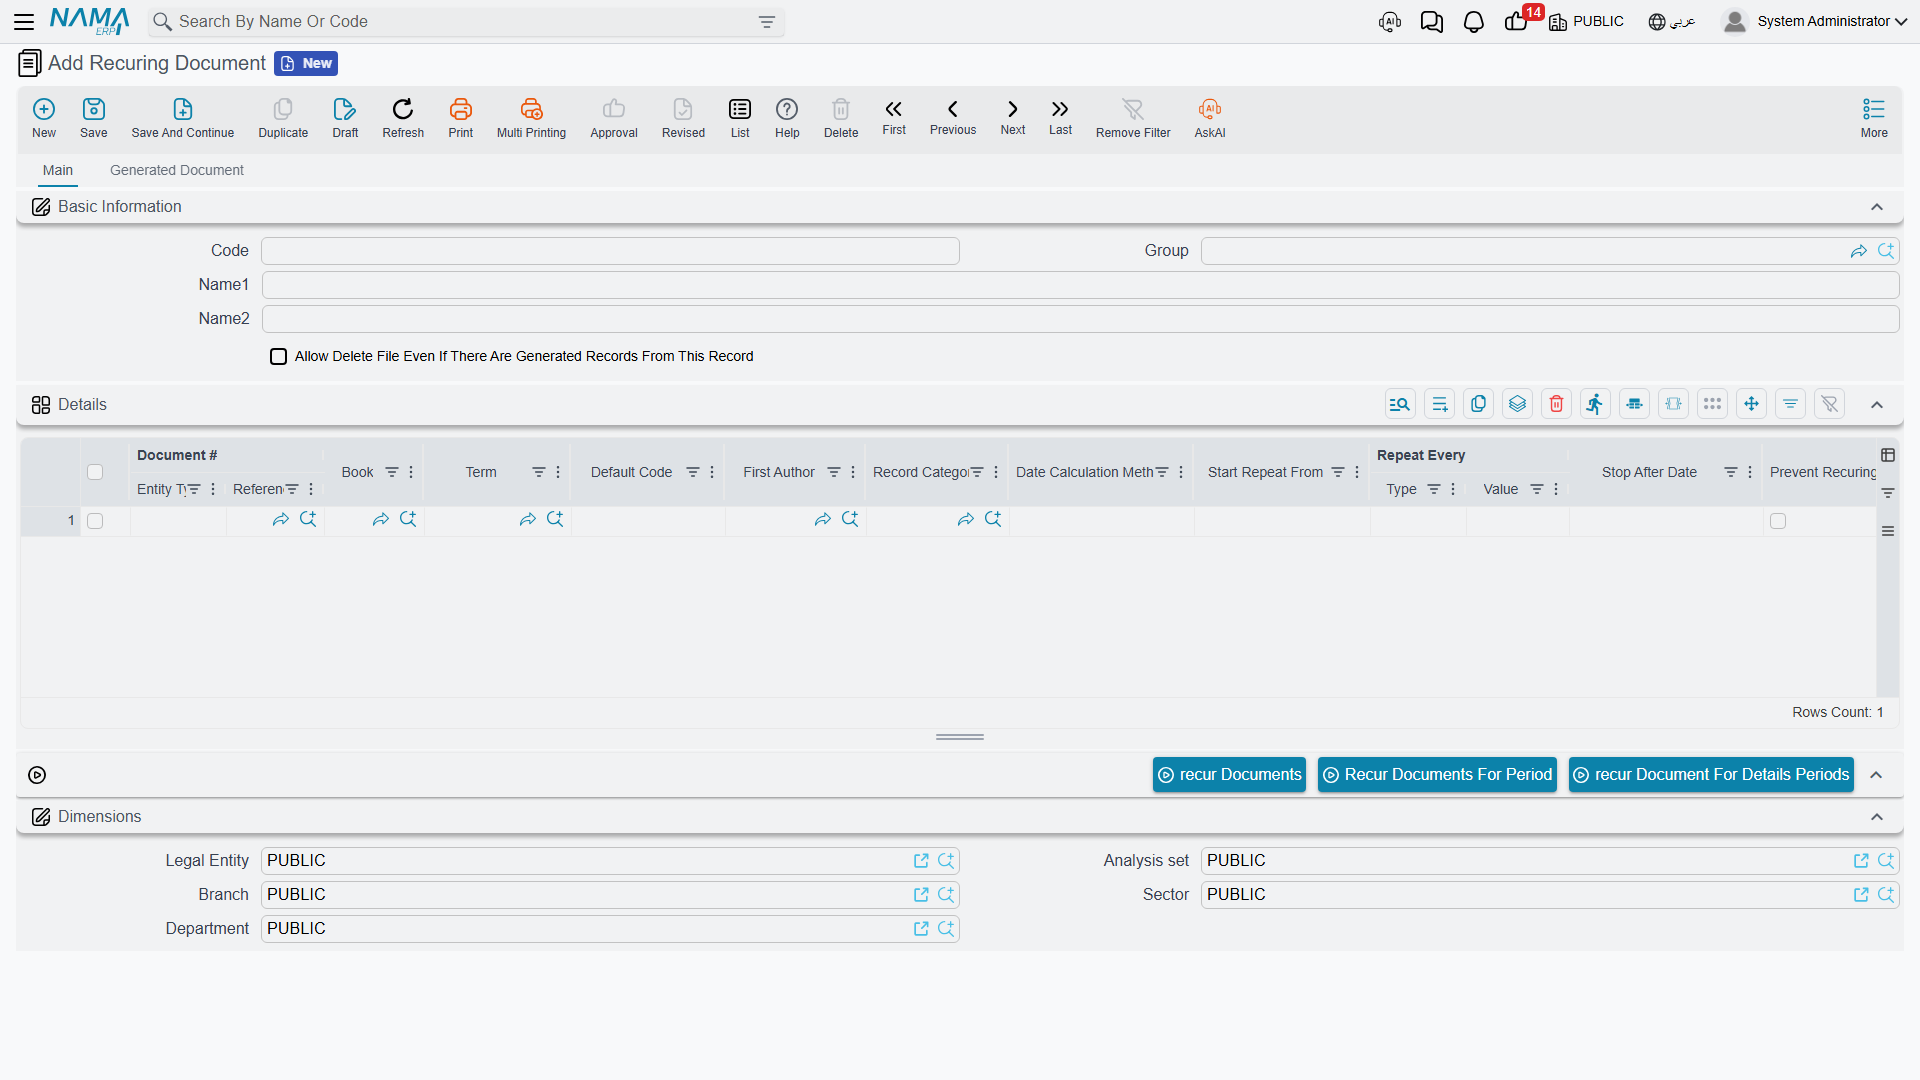Collapse the recur actions section
Viewport: 1920px width, 1080px height.
point(1877,775)
